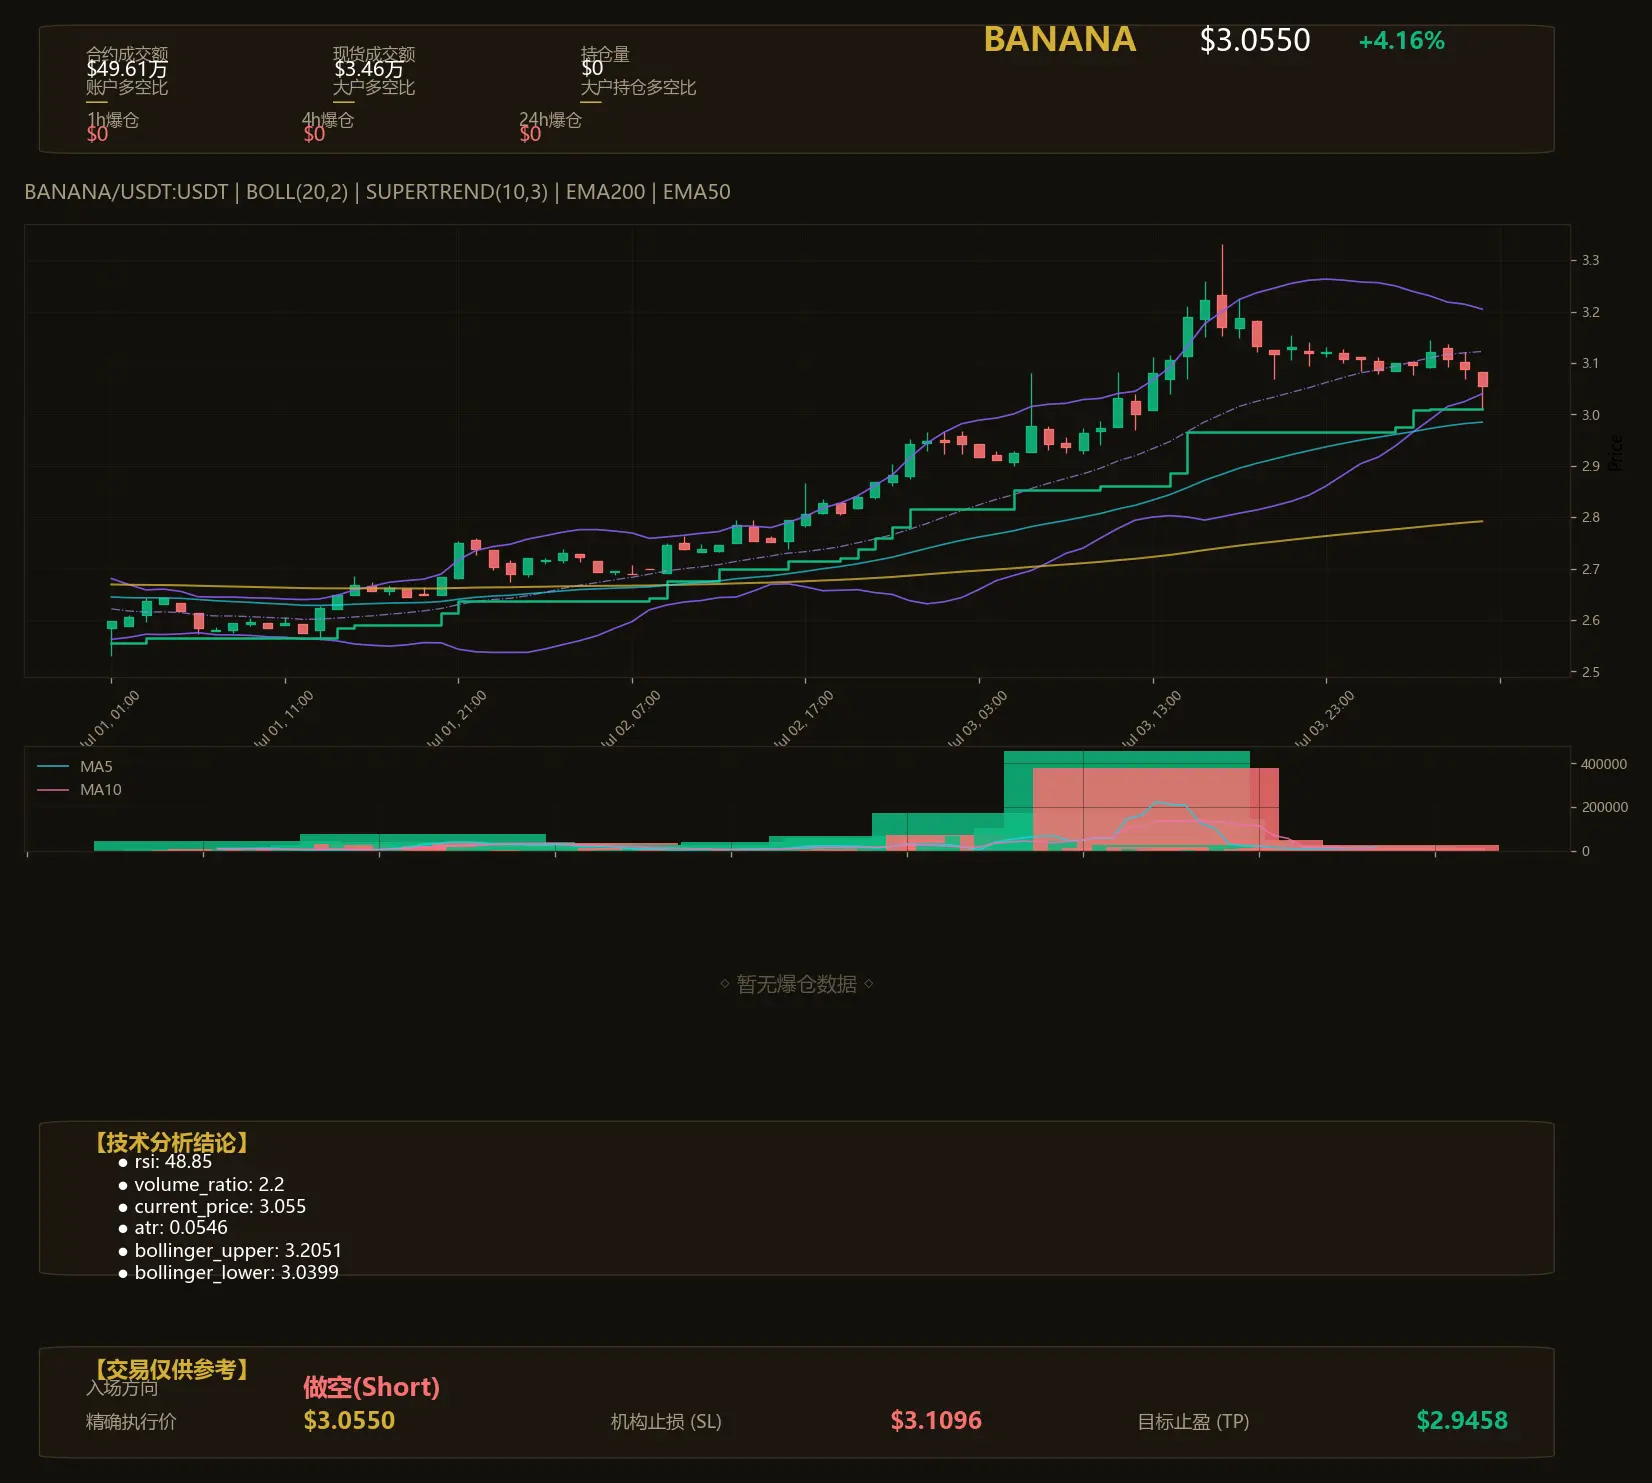Viewport: 1652px width, 1483px height.
Task: Click the 大户多空比 label
Action: 374,88
